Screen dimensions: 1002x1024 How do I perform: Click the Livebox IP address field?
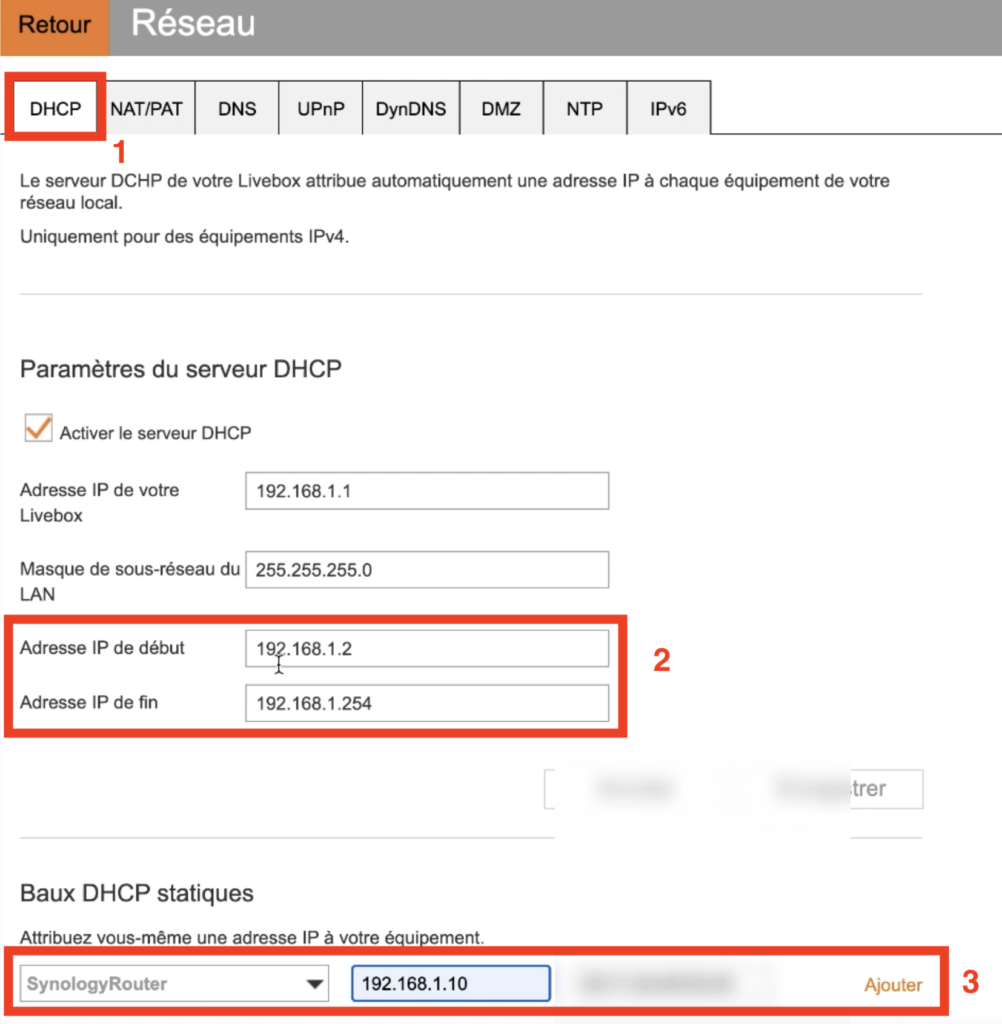(x=427, y=490)
